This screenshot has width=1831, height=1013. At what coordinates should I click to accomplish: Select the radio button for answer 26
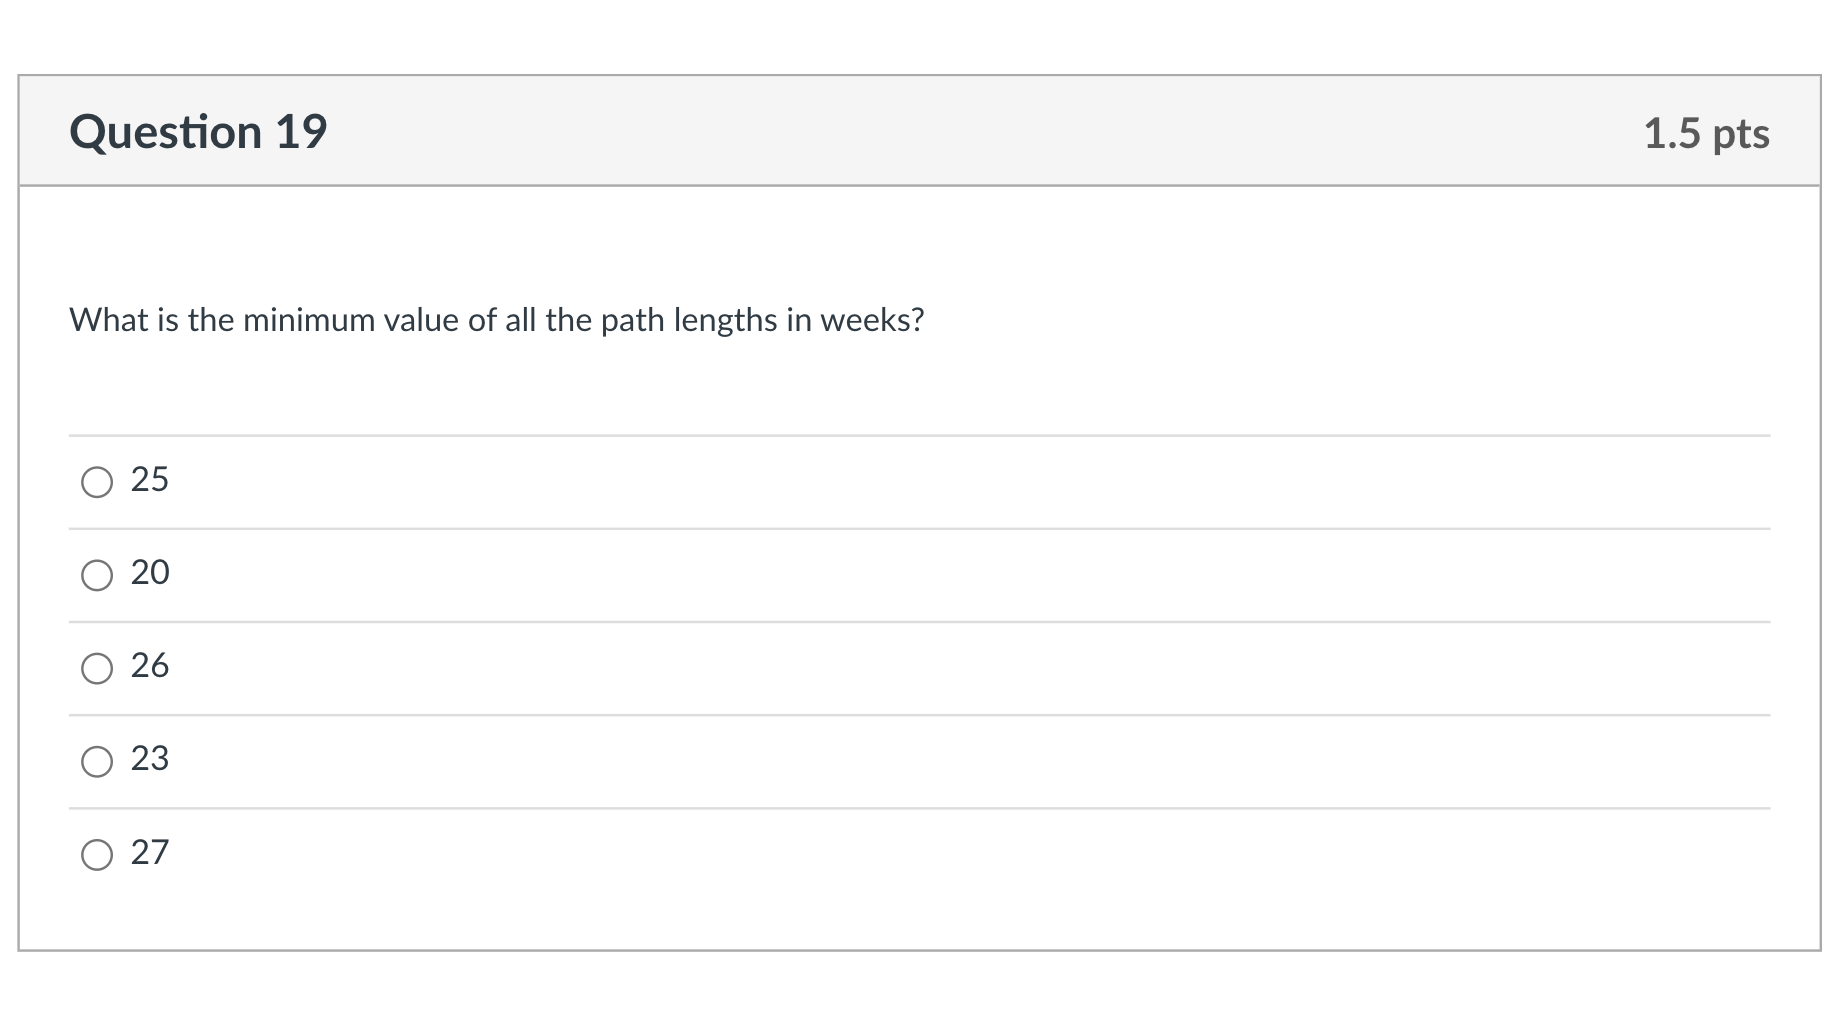click(97, 668)
